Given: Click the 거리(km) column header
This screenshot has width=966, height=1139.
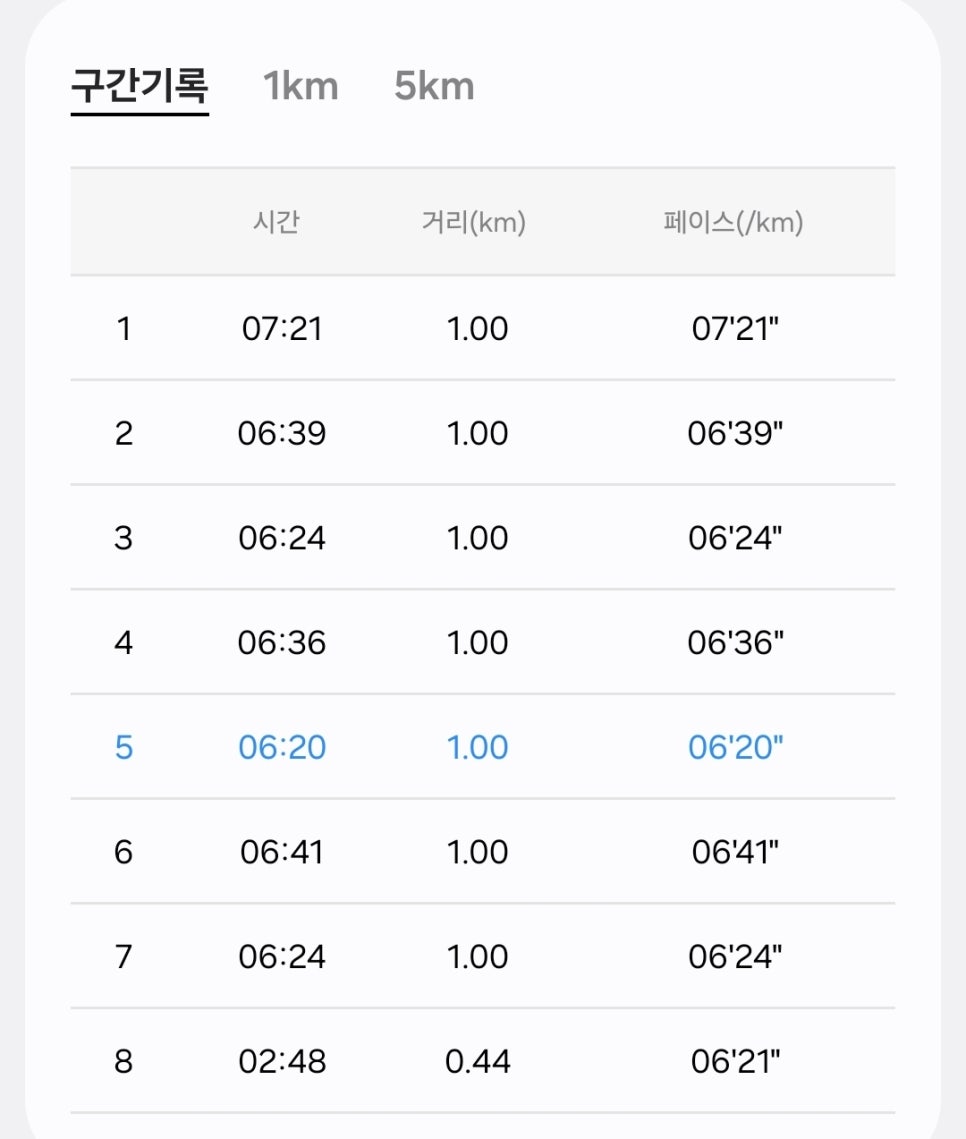Looking at the screenshot, I should (x=474, y=222).
